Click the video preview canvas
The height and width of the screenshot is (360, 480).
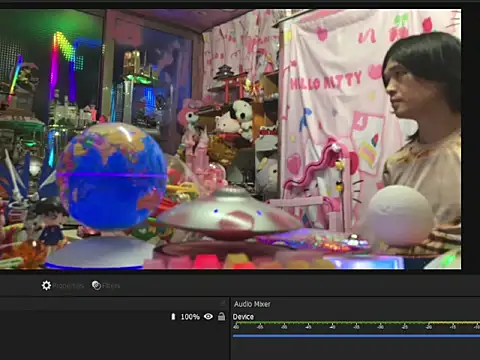pyautogui.click(x=230, y=139)
